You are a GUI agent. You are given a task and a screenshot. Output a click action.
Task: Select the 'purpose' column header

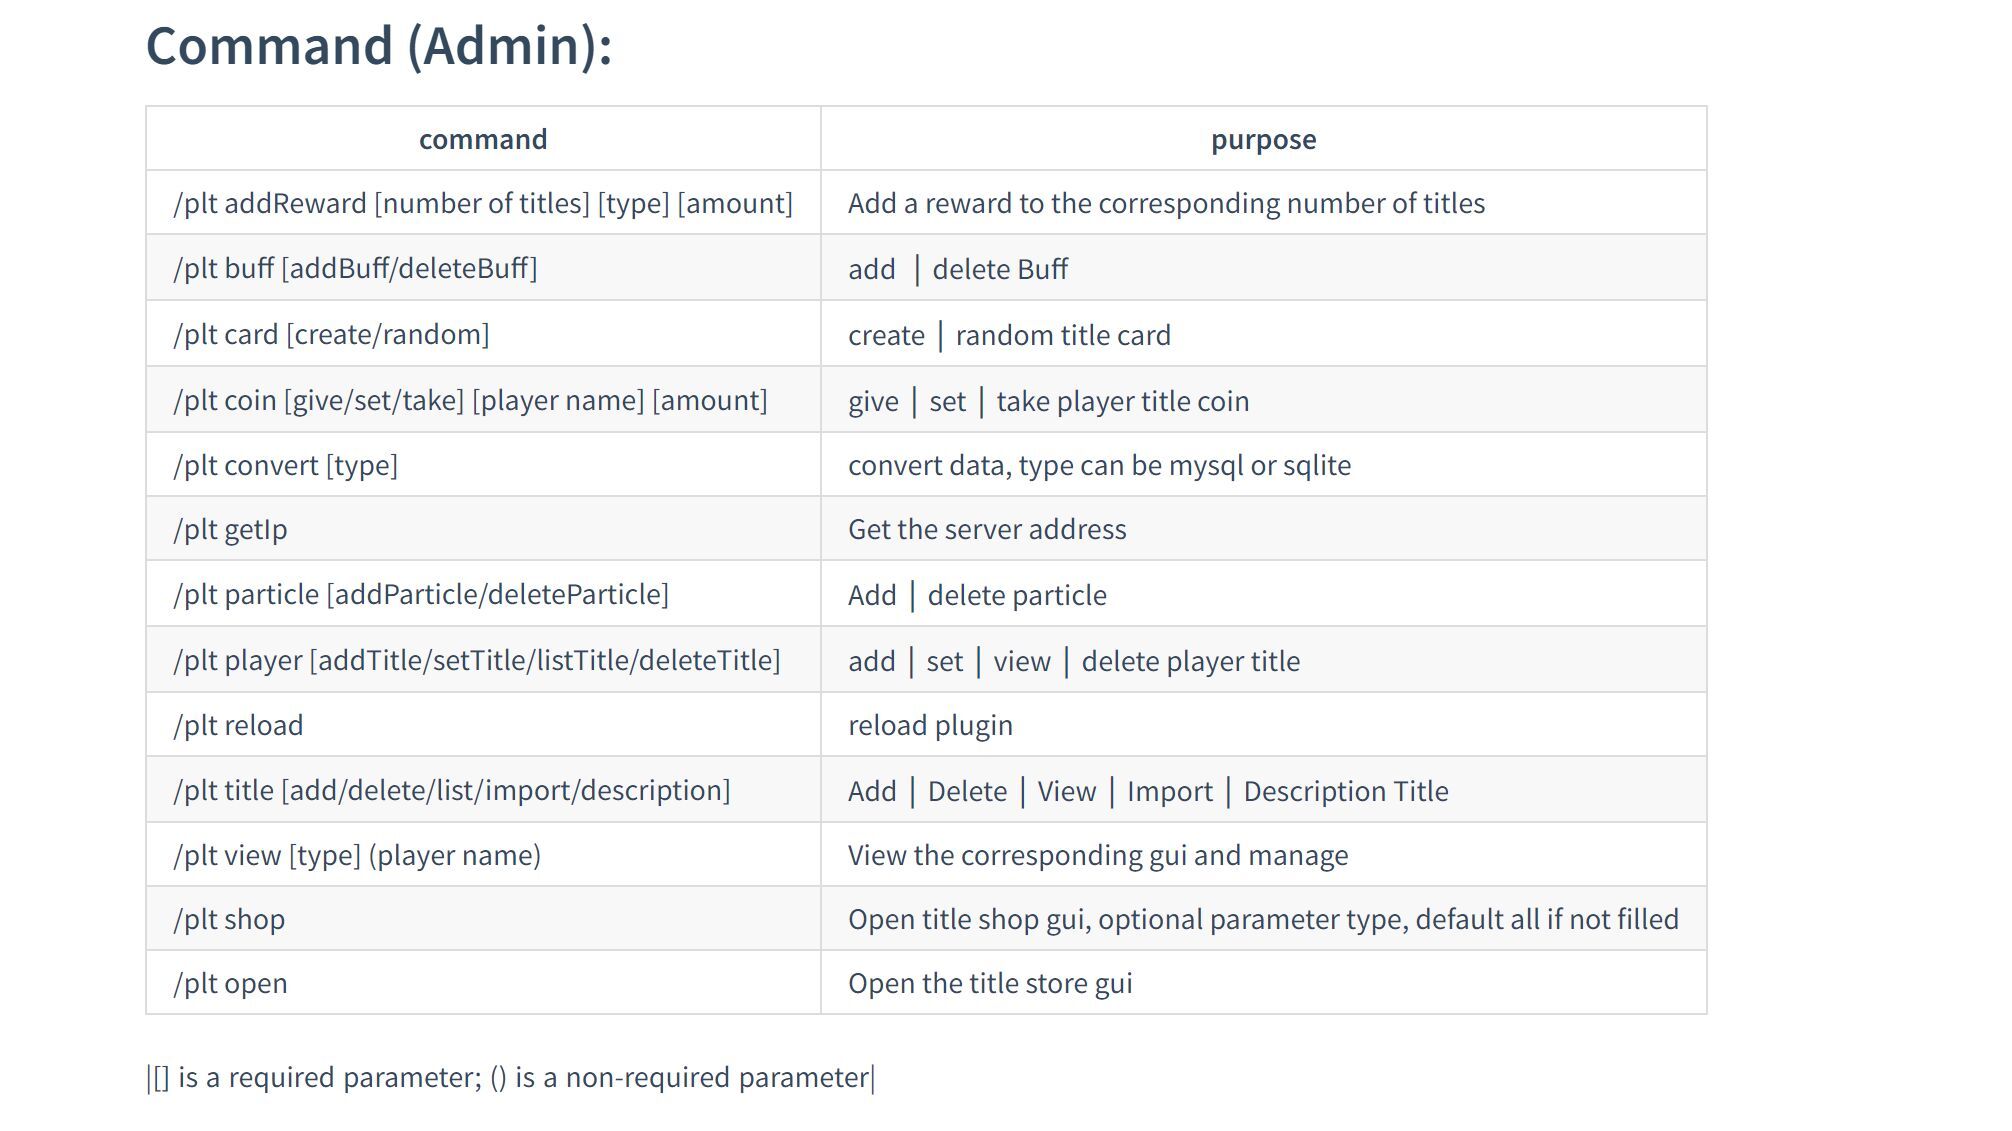tap(1263, 139)
